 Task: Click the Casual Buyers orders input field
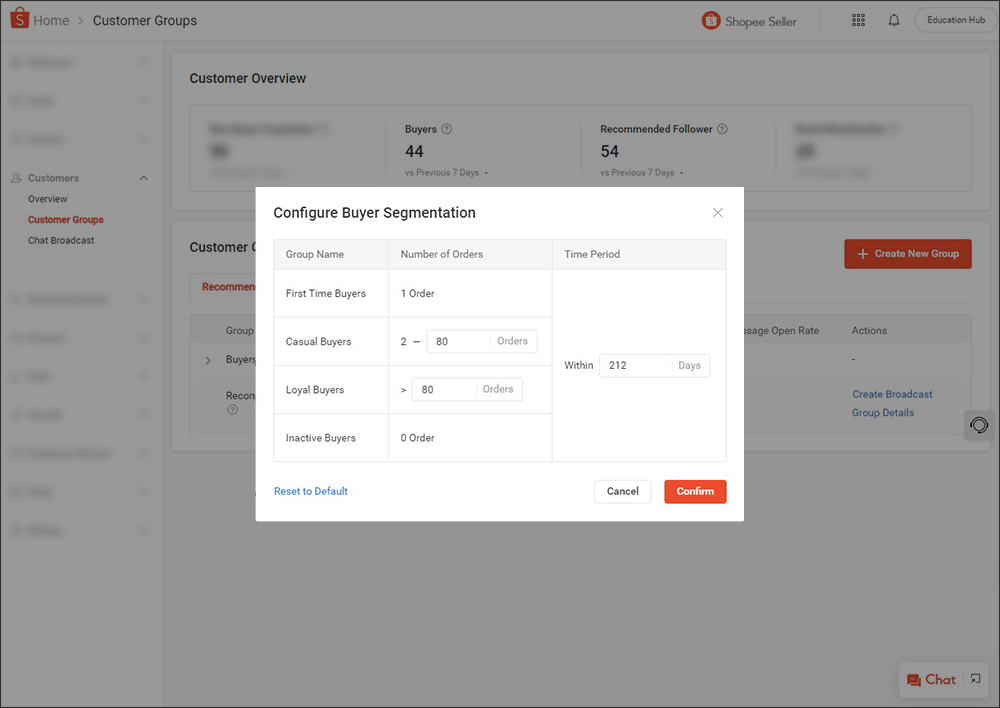459,341
